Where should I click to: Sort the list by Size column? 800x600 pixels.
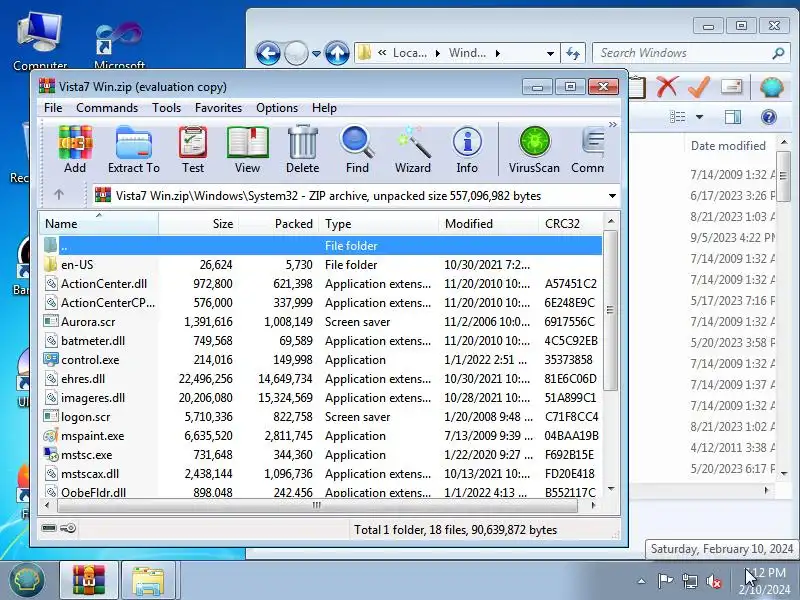coord(198,223)
